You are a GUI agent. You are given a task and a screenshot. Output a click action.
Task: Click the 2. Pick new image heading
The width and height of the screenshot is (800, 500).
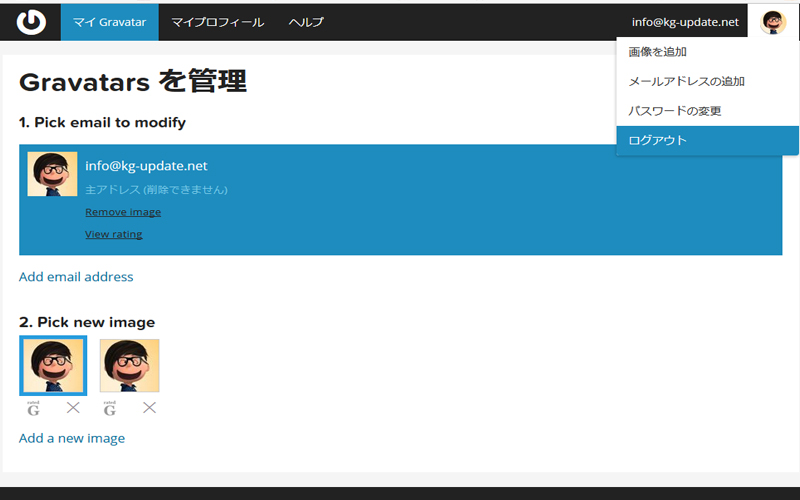(87, 322)
